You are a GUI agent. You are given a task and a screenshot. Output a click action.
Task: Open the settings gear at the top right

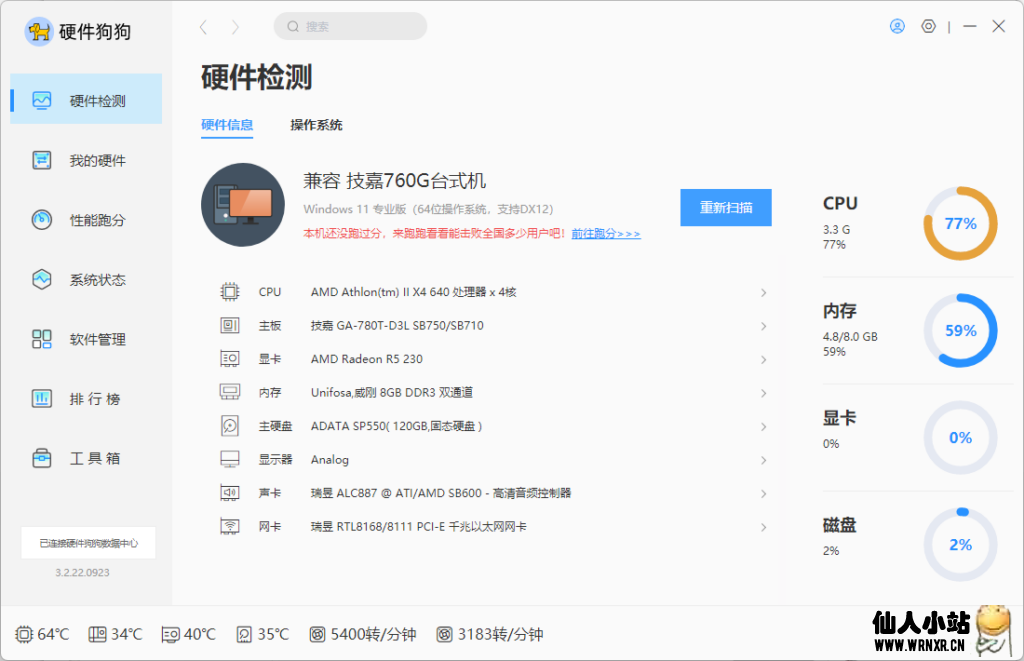930,26
